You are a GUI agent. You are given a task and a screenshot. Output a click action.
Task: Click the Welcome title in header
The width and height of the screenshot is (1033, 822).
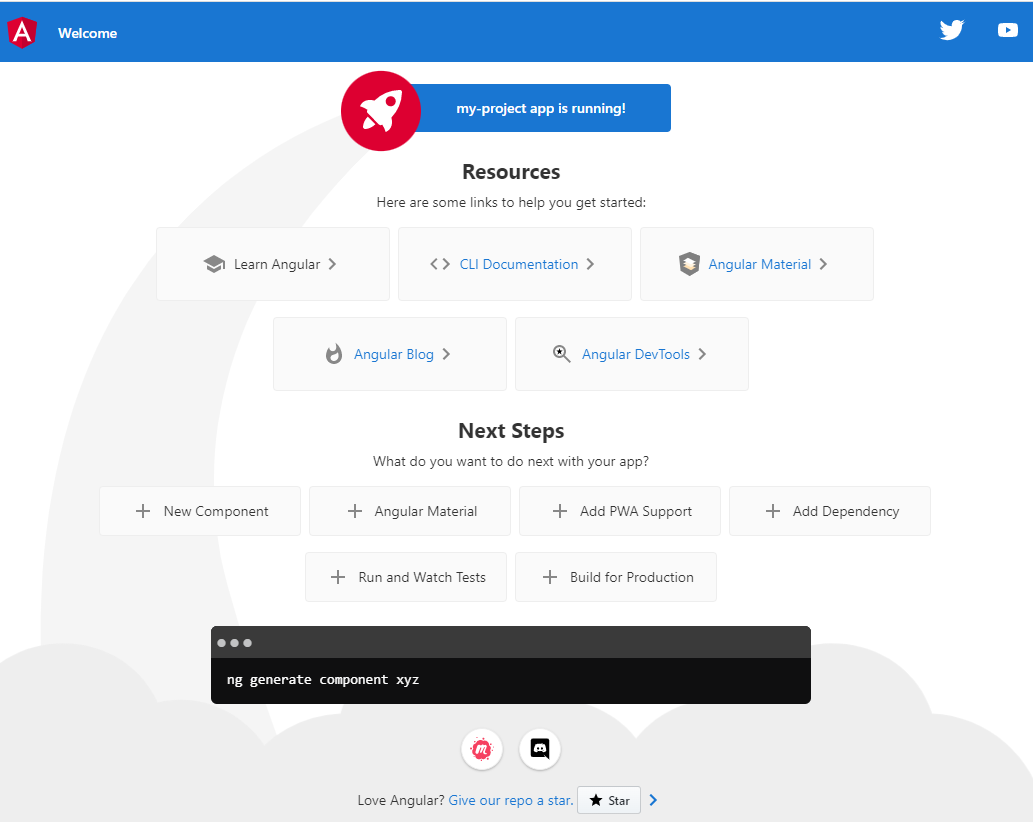[x=88, y=33]
